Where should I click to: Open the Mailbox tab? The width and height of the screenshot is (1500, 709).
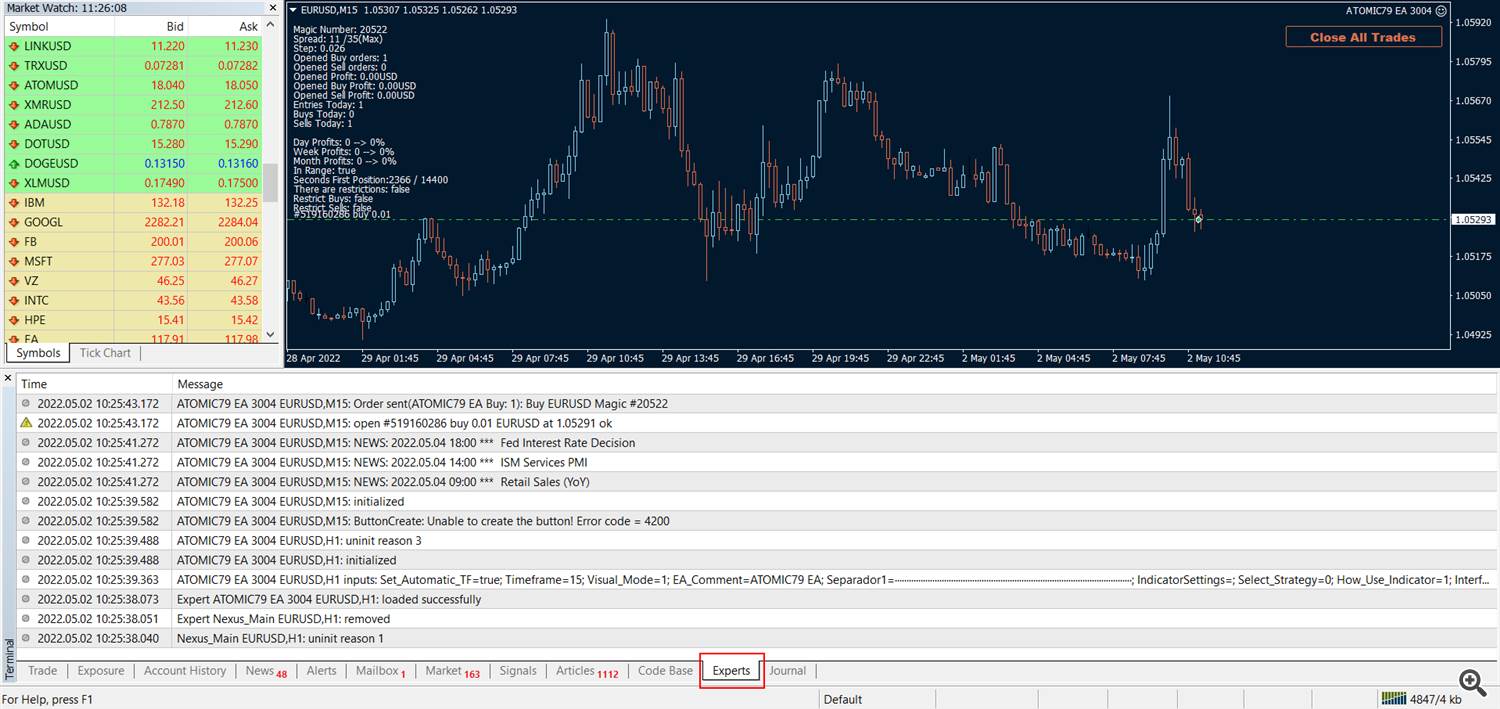coord(381,671)
